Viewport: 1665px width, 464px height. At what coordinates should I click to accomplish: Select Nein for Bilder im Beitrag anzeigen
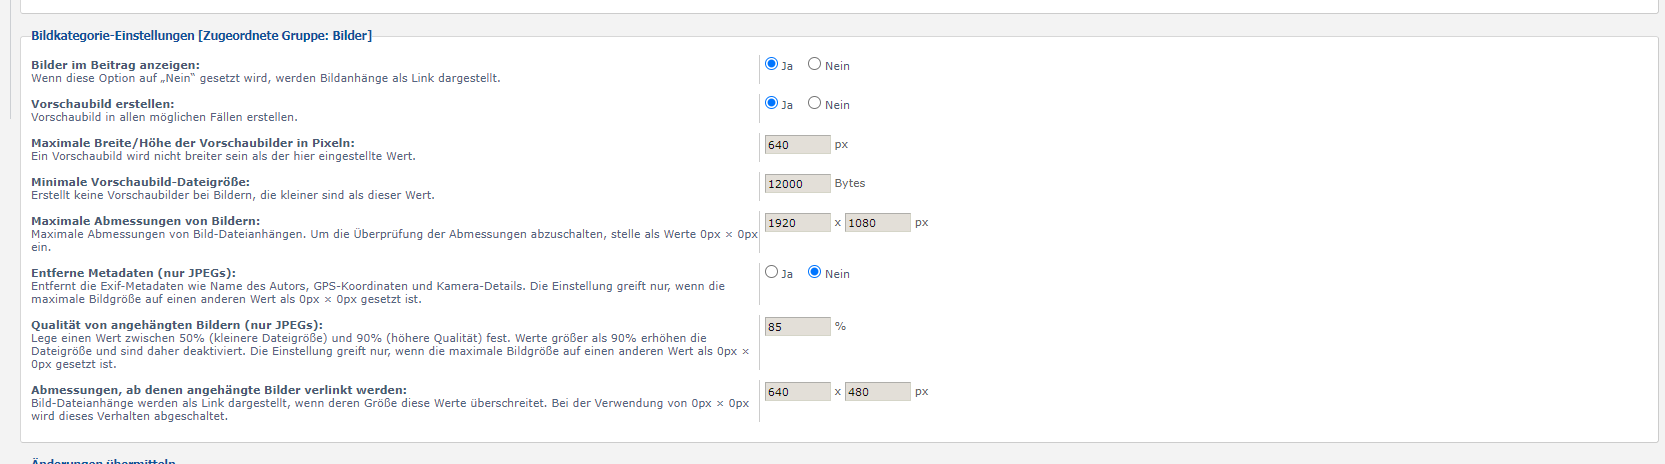click(814, 64)
